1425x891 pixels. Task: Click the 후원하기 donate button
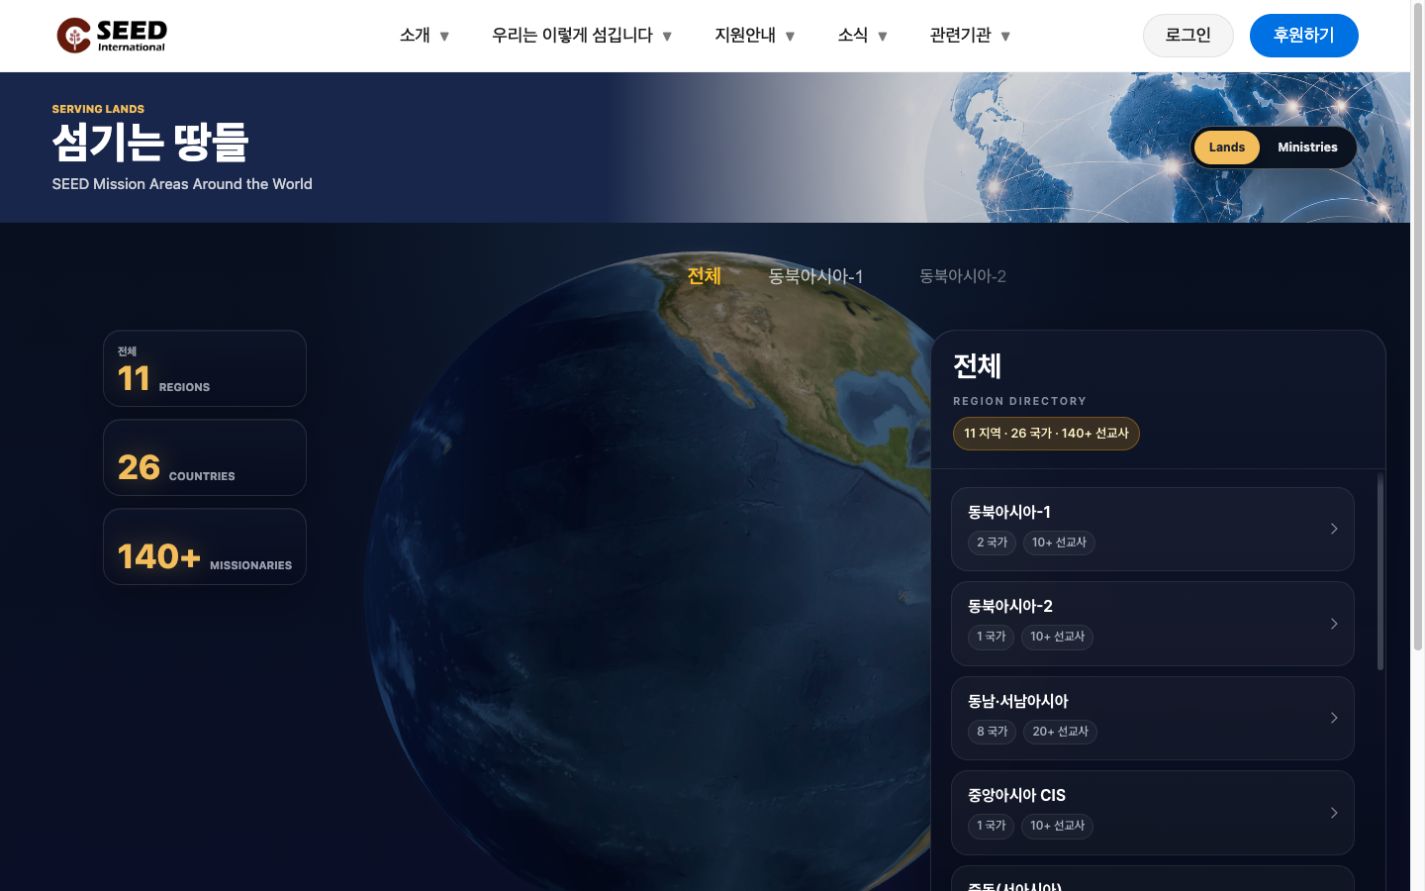(1303, 35)
